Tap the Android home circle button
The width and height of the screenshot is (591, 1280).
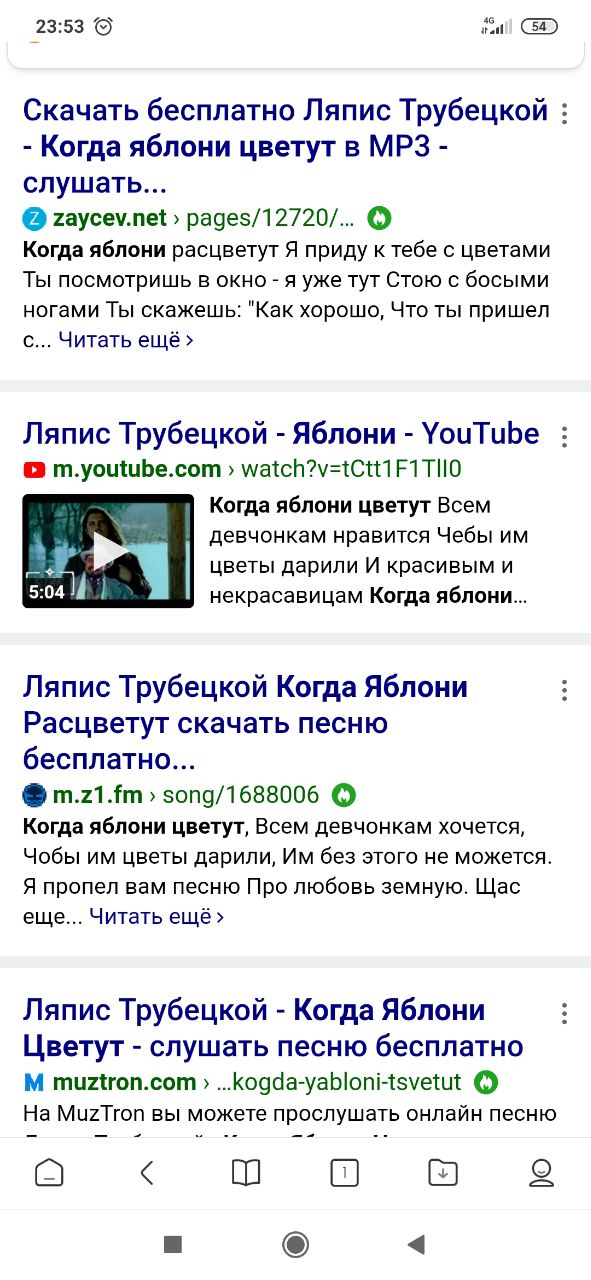(x=295, y=1244)
